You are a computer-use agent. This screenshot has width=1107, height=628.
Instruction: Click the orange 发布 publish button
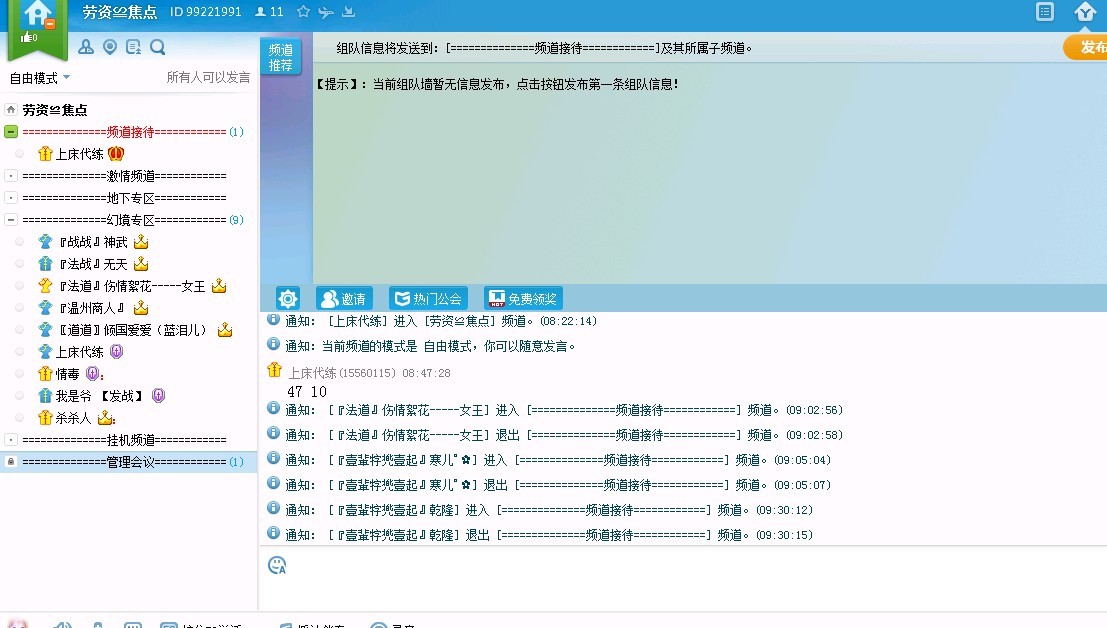[x=1090, y=46]
